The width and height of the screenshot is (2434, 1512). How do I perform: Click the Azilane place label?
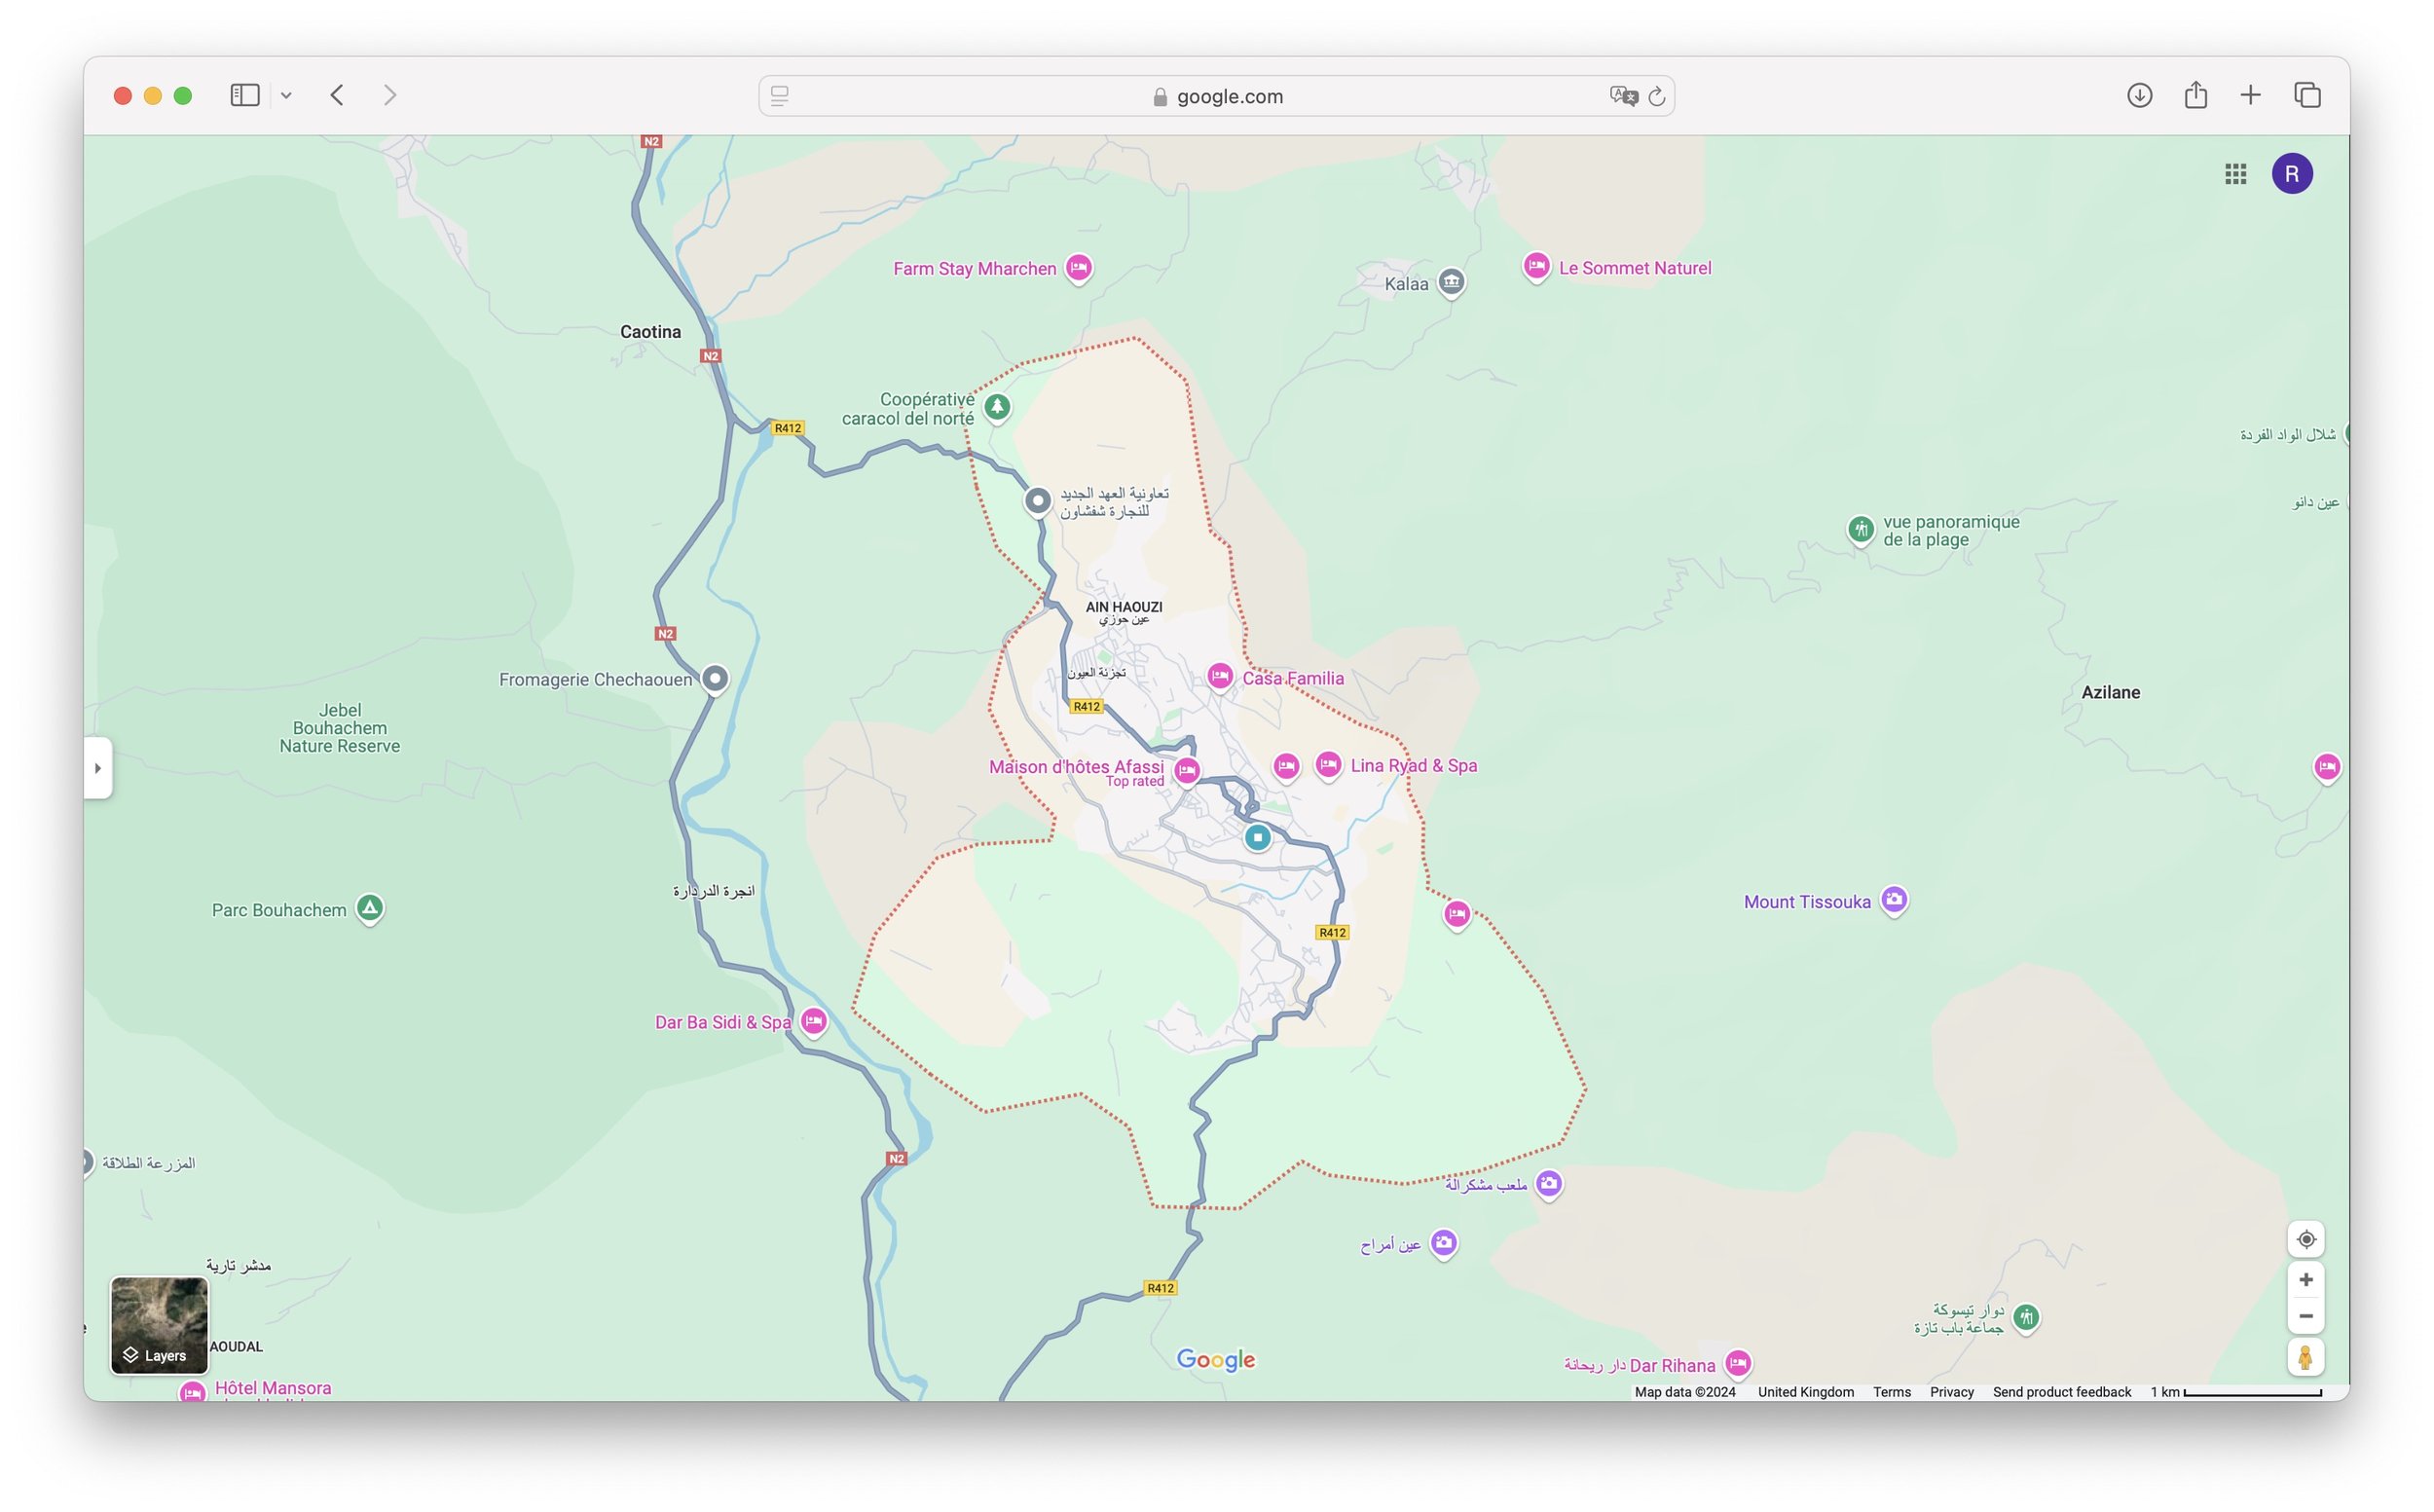2110,693
